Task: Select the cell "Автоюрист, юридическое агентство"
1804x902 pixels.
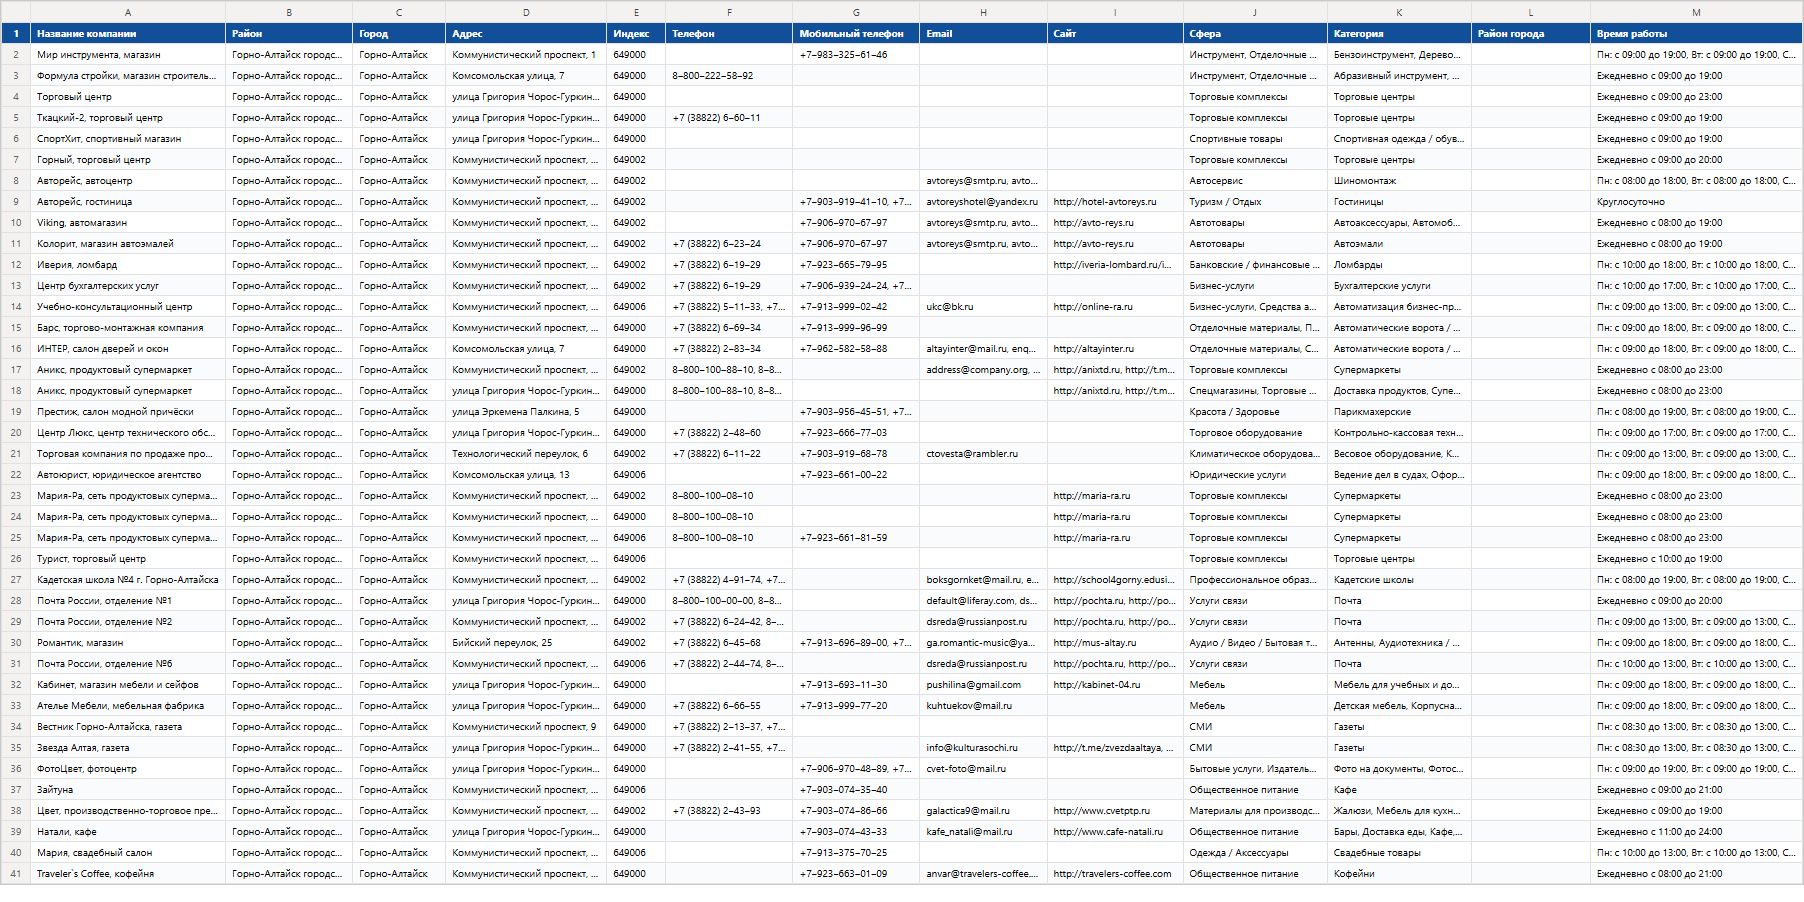Action: click(128, 475)
